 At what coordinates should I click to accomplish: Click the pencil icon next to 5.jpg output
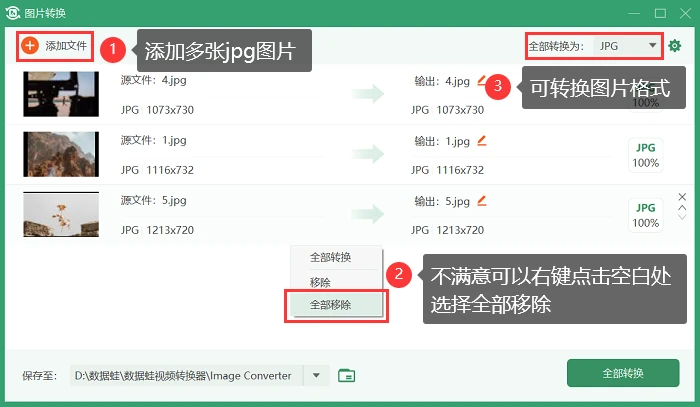coord(481,201)
